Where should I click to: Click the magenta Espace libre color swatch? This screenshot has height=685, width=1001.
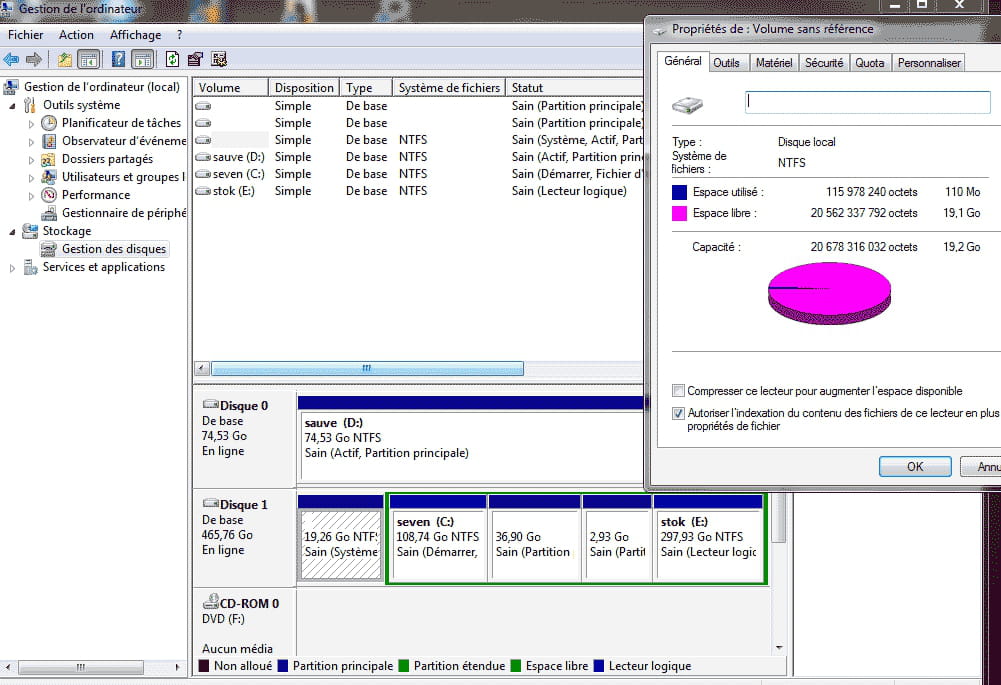(x=679, y=213)
